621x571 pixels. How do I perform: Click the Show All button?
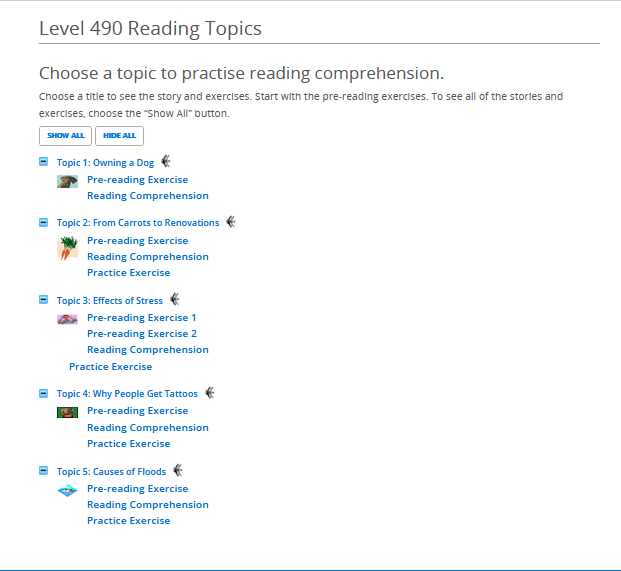65,136
